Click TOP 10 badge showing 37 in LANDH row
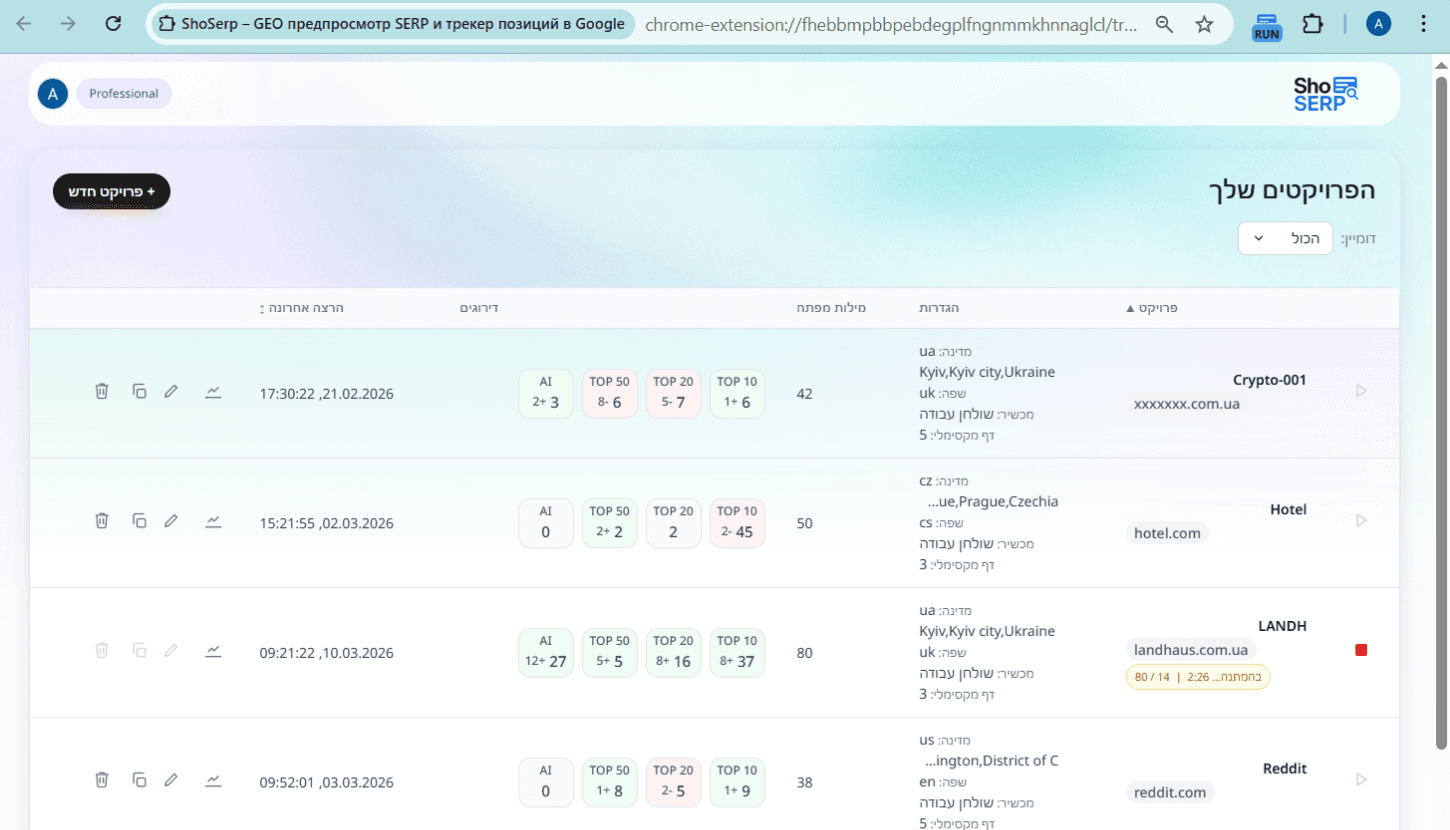 (737, 653)
